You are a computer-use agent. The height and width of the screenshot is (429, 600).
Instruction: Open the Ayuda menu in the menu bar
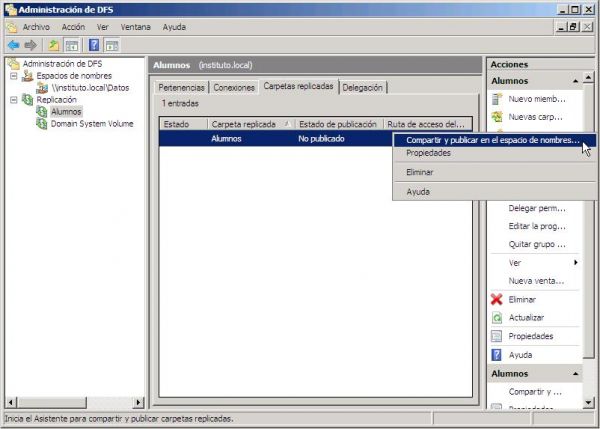pos(174,27)
